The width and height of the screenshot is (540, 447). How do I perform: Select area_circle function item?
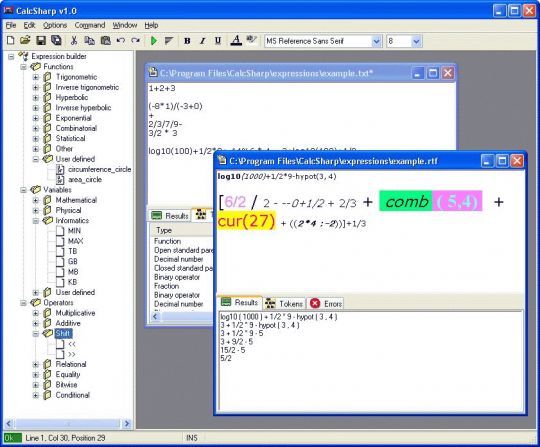coord(85,180)
